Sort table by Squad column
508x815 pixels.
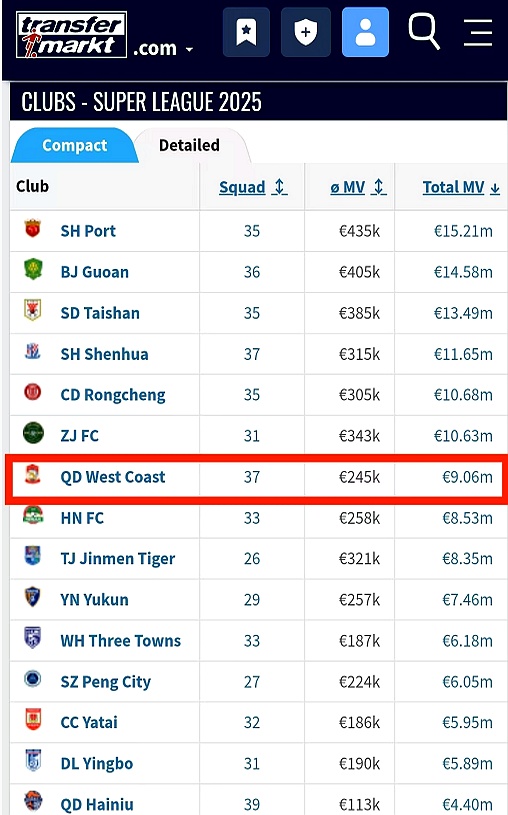(253, 187)
